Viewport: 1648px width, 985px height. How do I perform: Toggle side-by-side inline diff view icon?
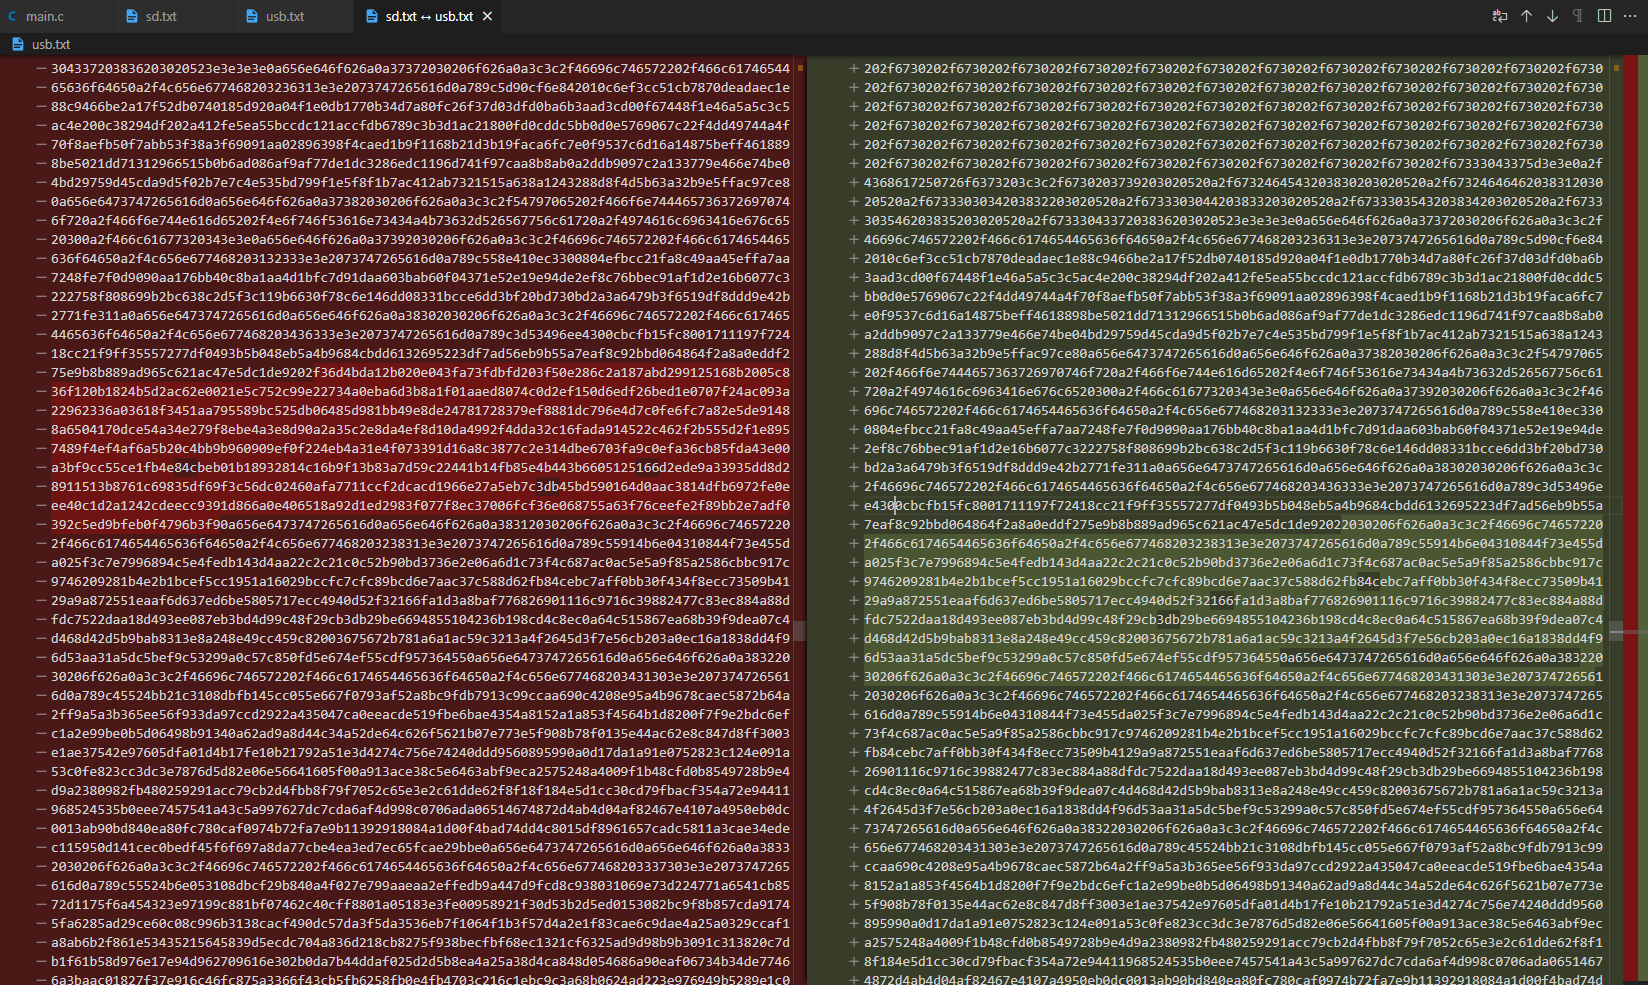(1604, 16)
